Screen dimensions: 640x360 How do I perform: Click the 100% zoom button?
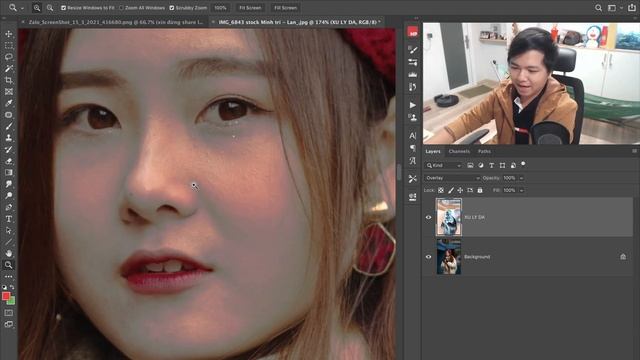tap(220, 8)
